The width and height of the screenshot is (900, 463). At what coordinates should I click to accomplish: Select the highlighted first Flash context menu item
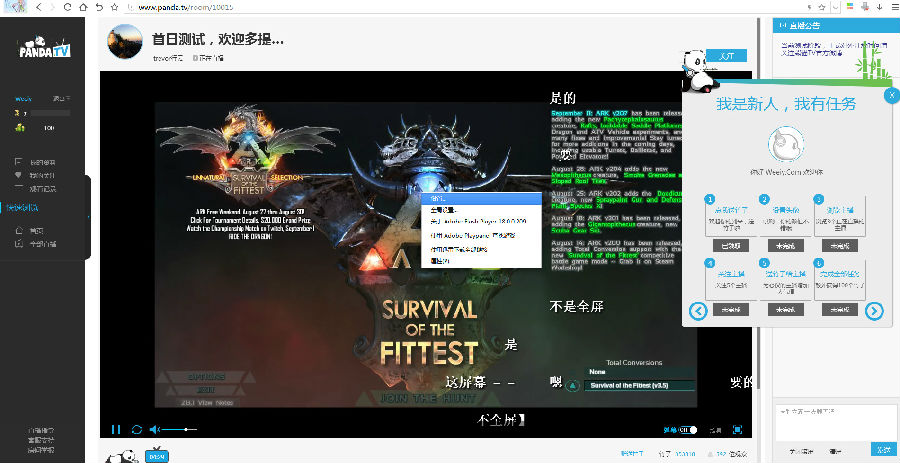coord(481,199)
